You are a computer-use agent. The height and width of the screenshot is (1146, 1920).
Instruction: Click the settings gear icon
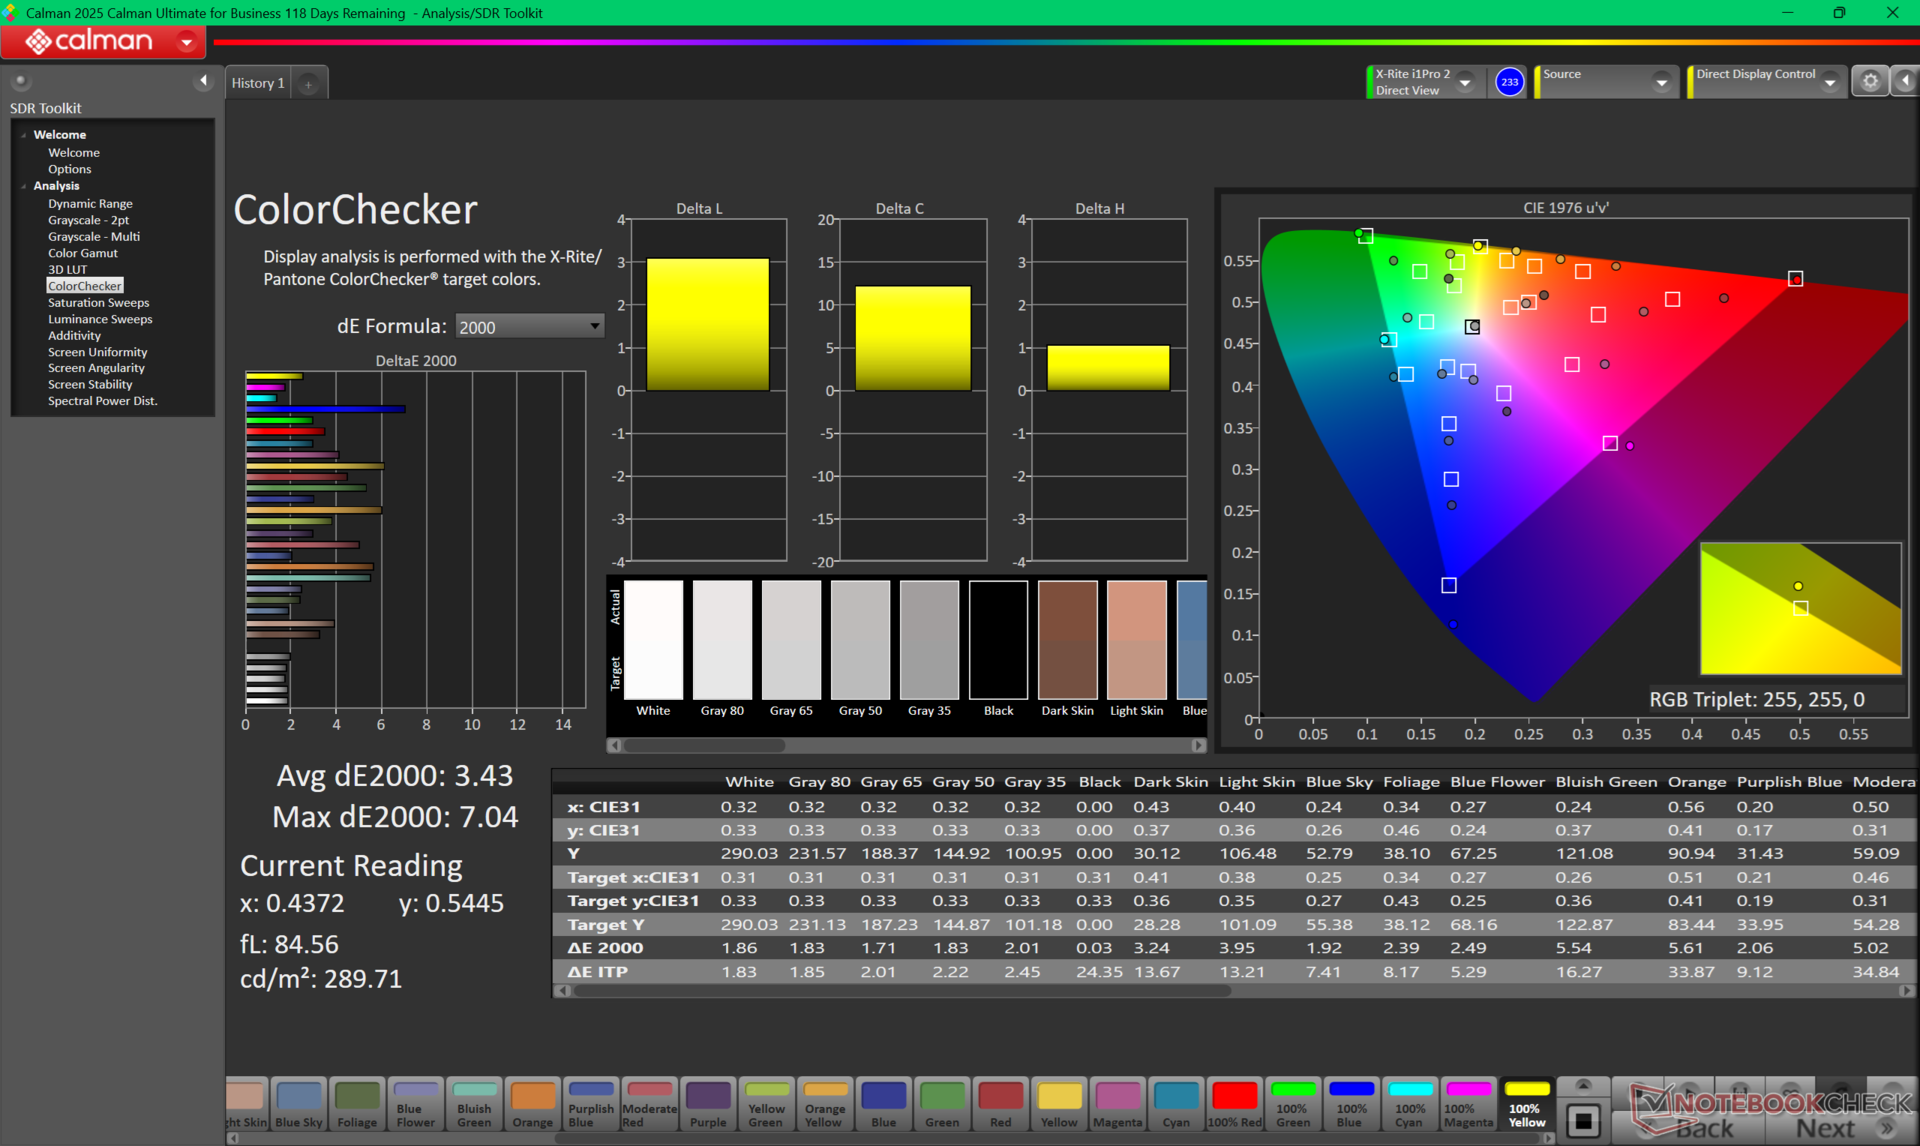[1869, 82]
